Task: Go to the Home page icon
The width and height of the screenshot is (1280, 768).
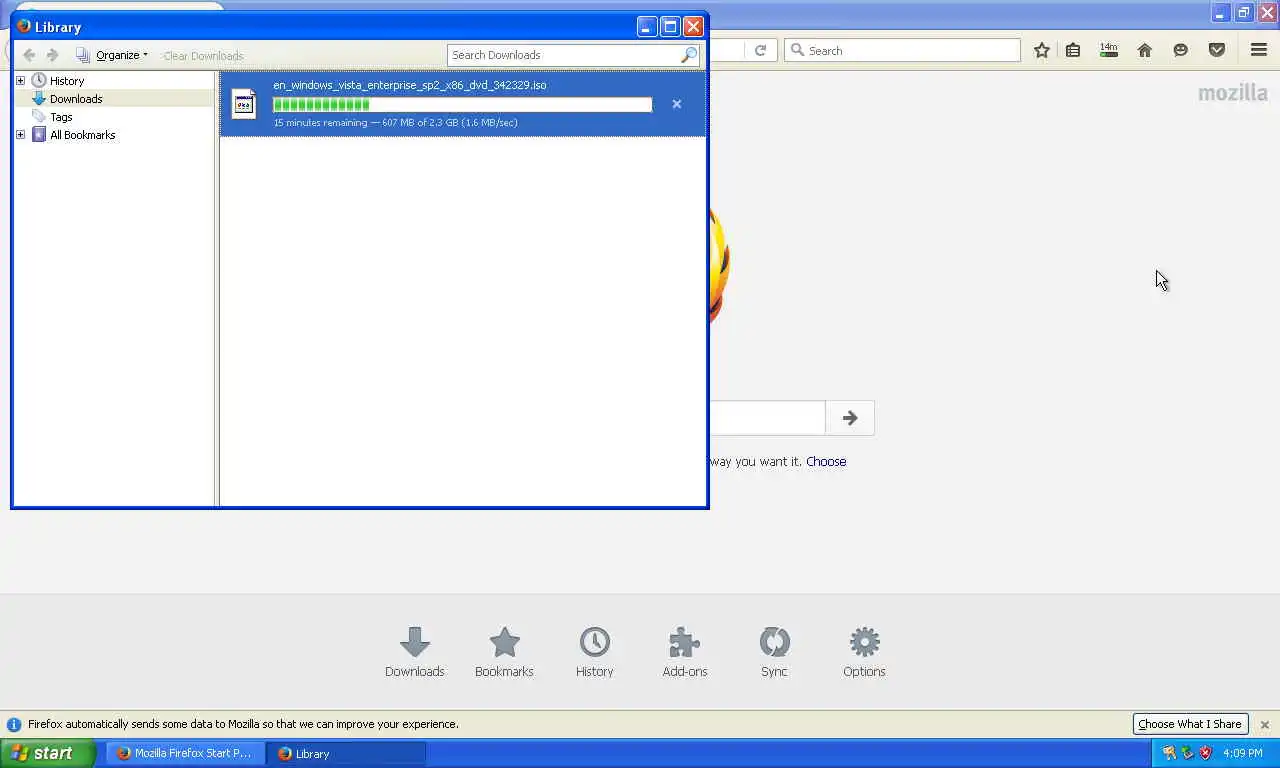Action: (1145, 50)
